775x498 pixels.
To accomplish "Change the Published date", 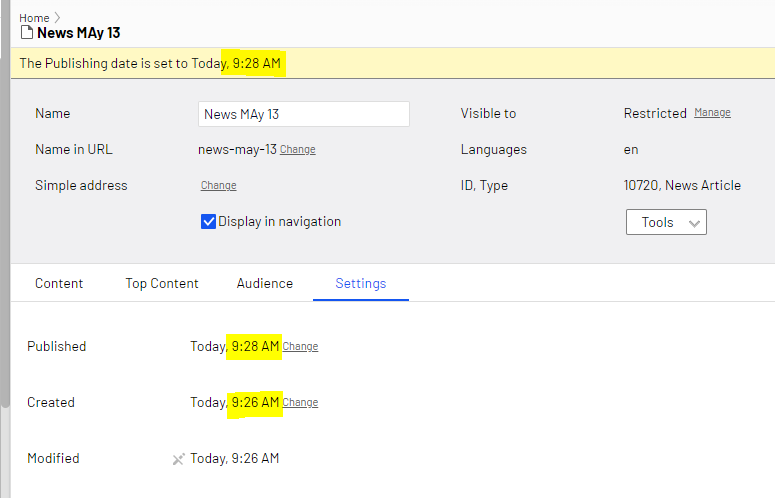I will click(x=300, y=346).
